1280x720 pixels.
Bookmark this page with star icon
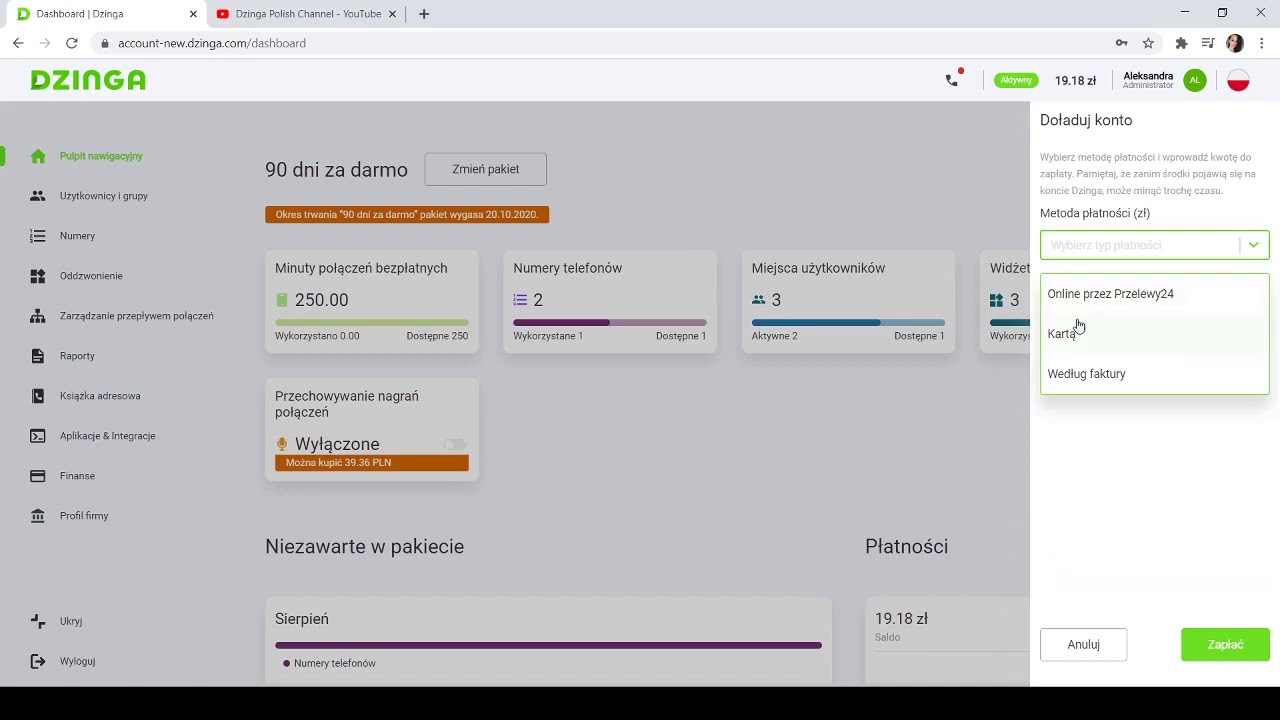click(x=1148, y=43)
